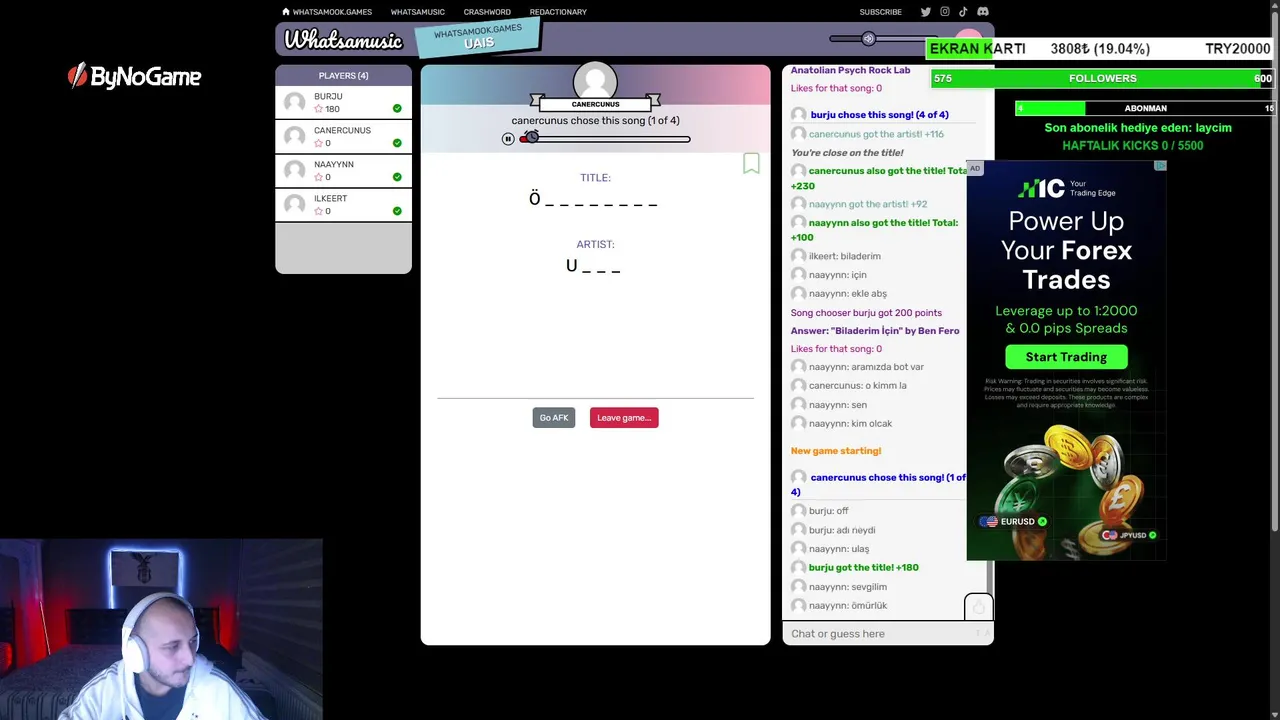Click the 'New game starting!' chat message
This screenshot has width=1280, height=720.
point(836,451)
